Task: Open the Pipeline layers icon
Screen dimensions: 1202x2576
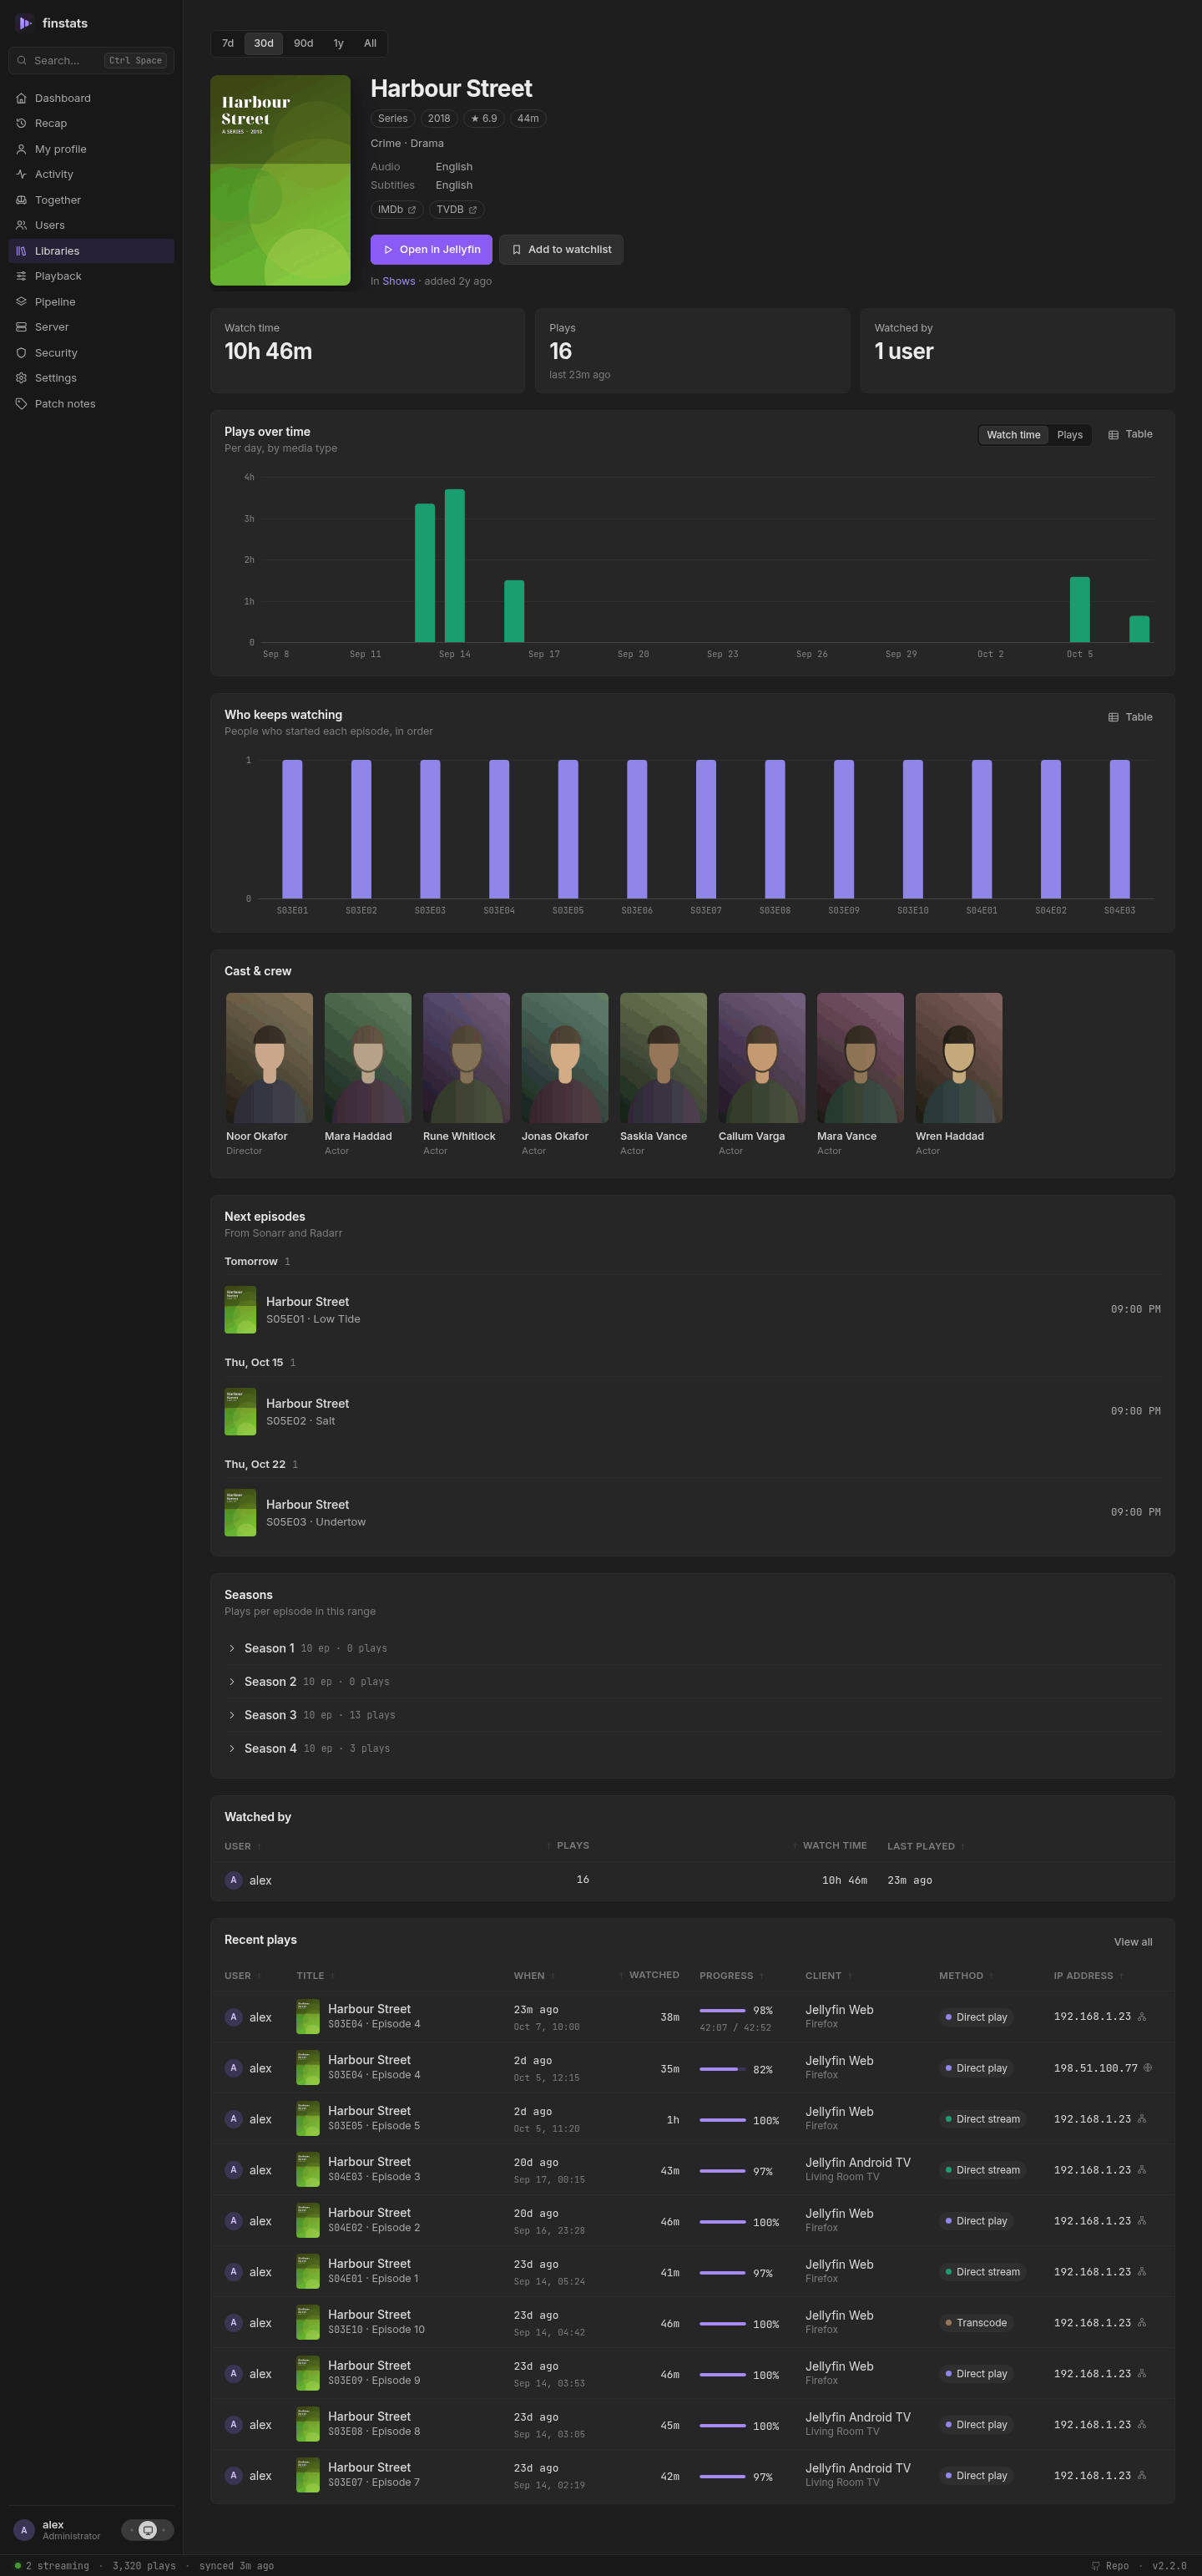Action: pyautogui.click(x=21, y=302)
